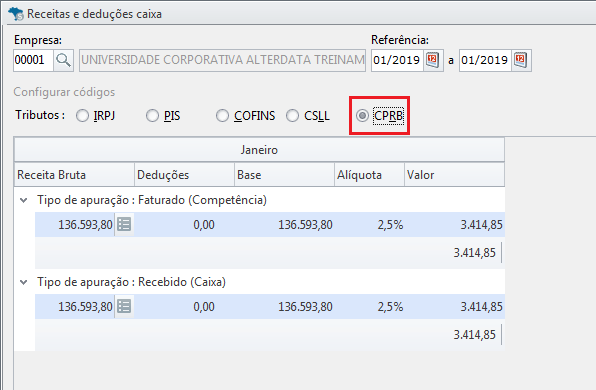Click Base 136.593,80 in Recebido row

(305, 306)
